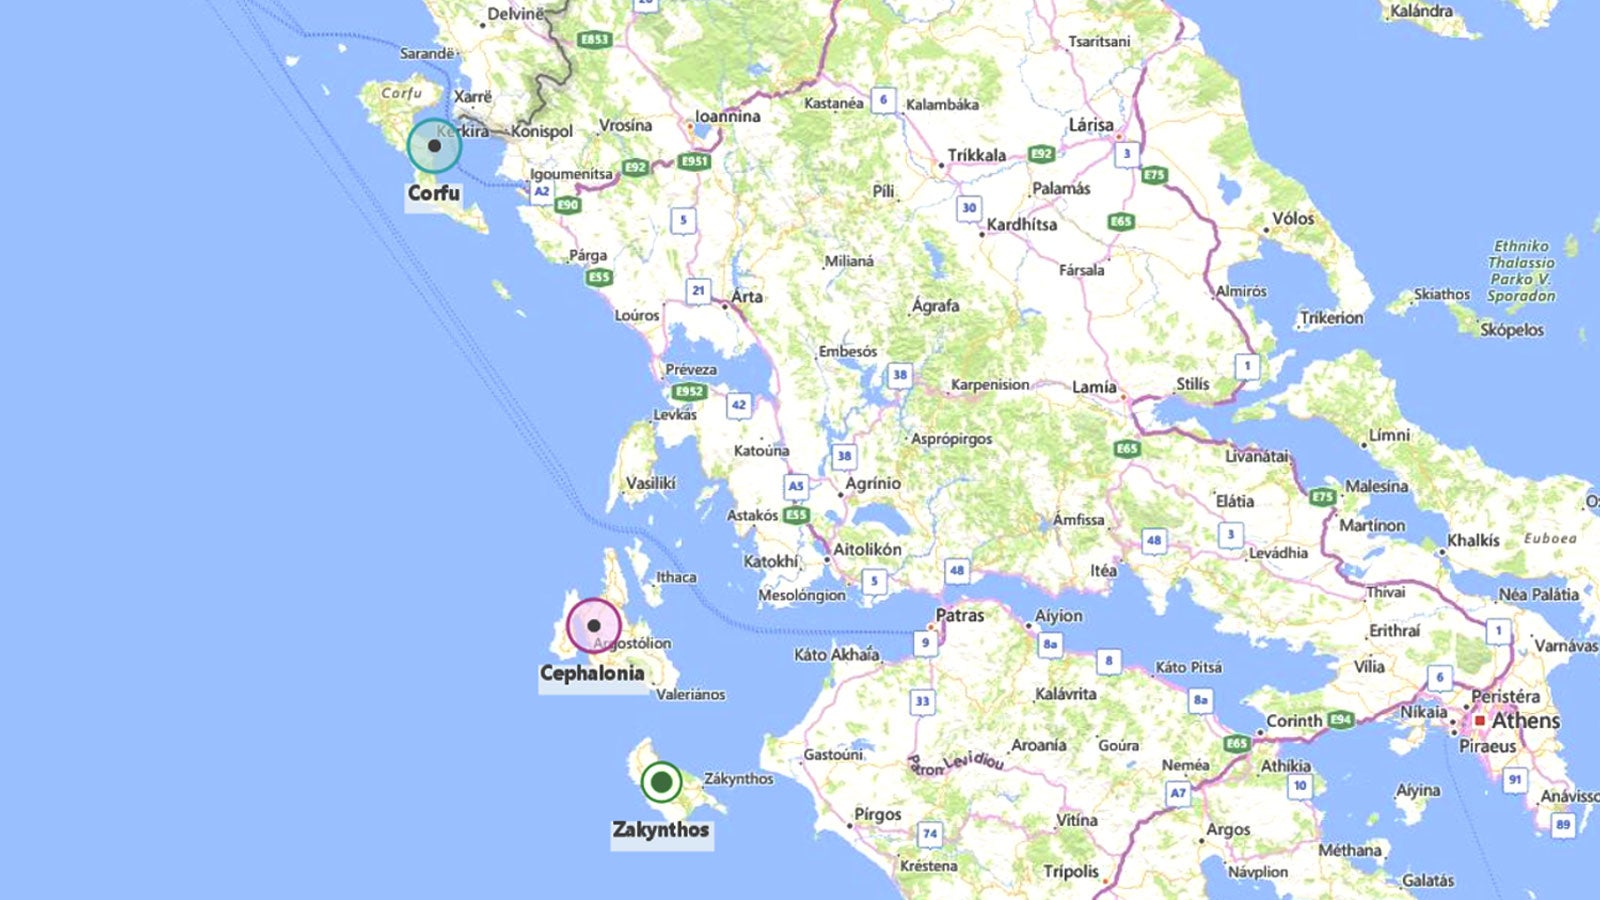
Task: Select the Zakynthos label below the green marker
Action: 661,830
